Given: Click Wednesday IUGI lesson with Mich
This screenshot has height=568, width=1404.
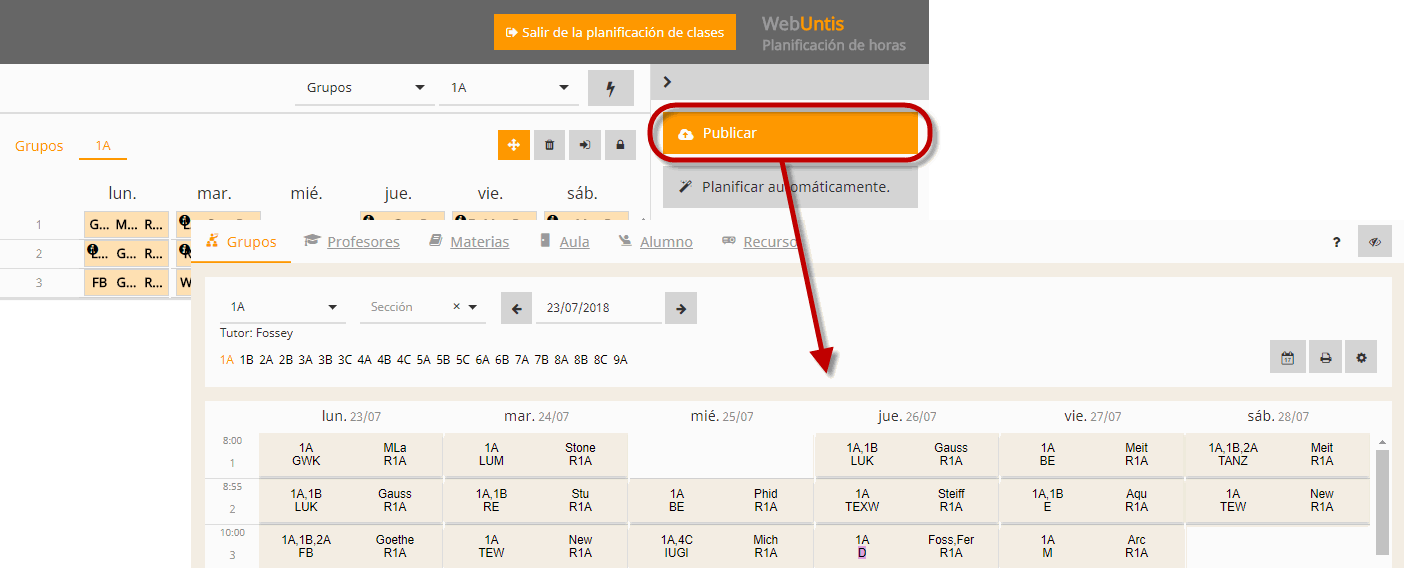Looking at the screenshot, I should click(x=721, y=547).
